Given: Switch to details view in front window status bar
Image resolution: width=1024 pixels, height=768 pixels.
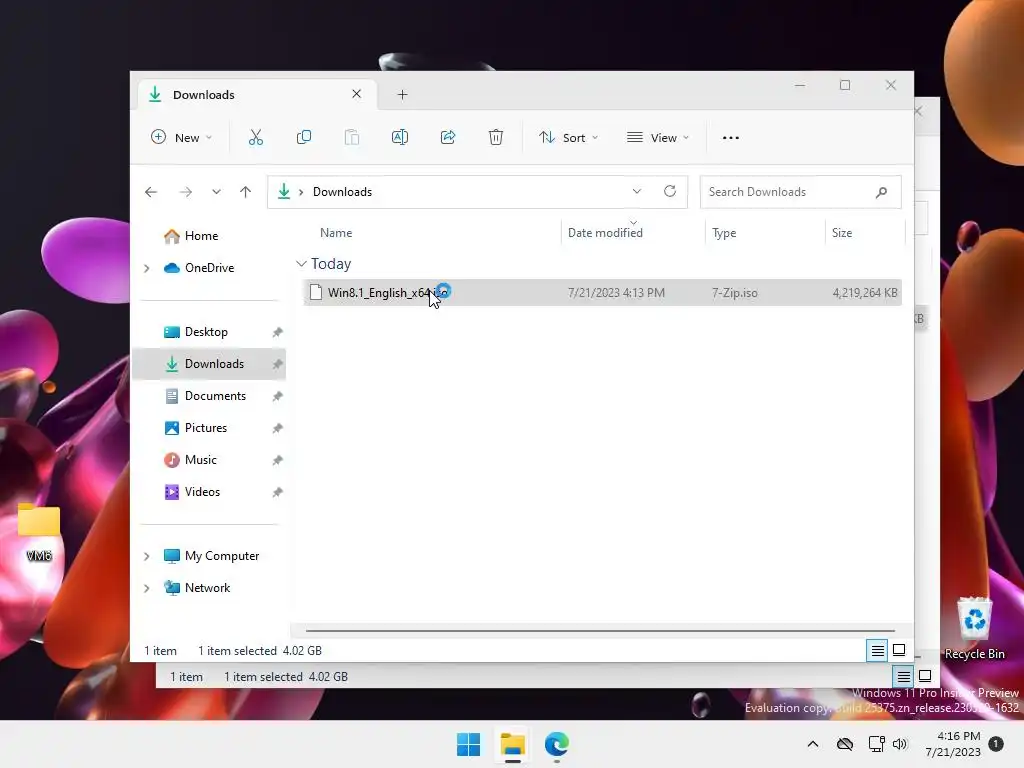Looking at the screenshot, I should (x=877, y=650).
